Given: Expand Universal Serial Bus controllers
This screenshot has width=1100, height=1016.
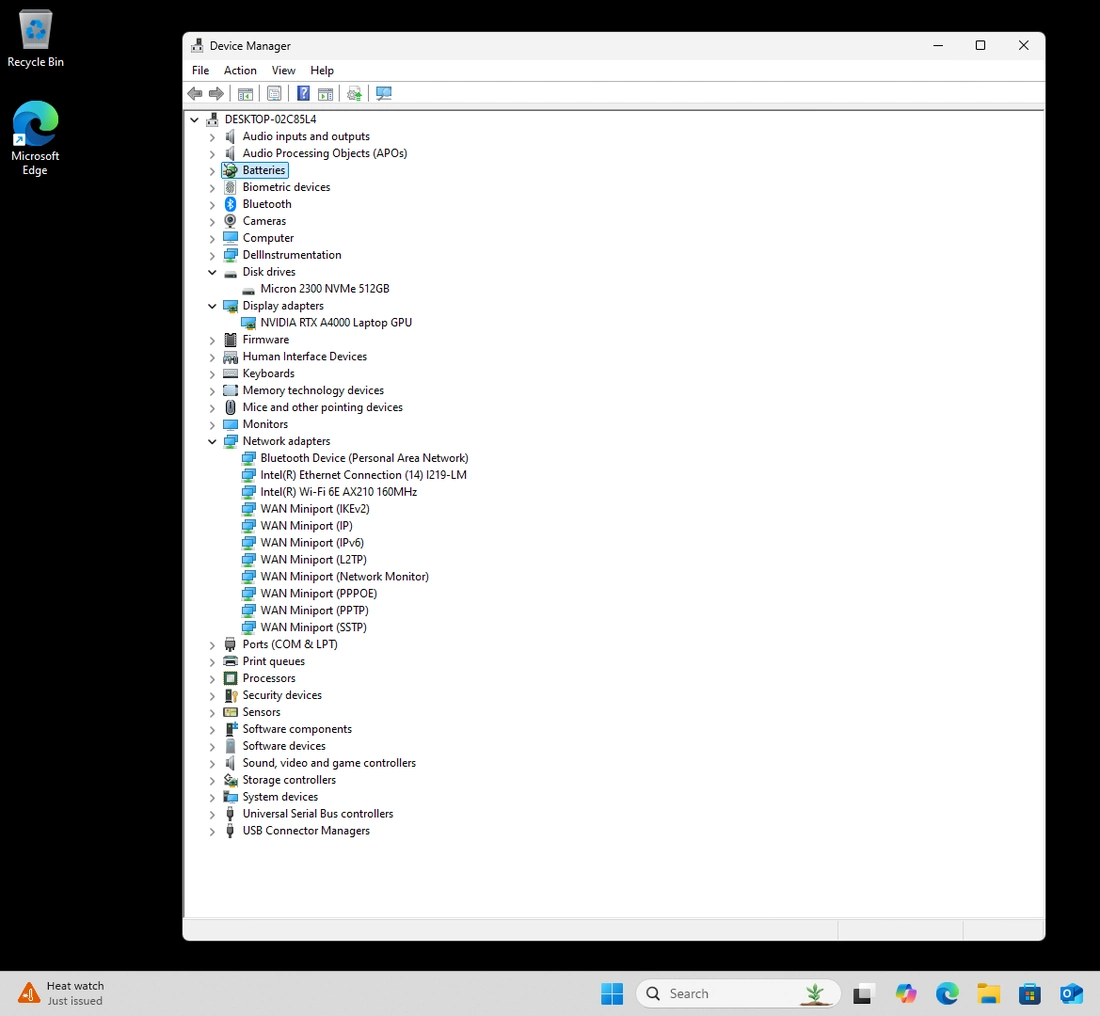Looking at the screenshot, I should tap(212, 814).
